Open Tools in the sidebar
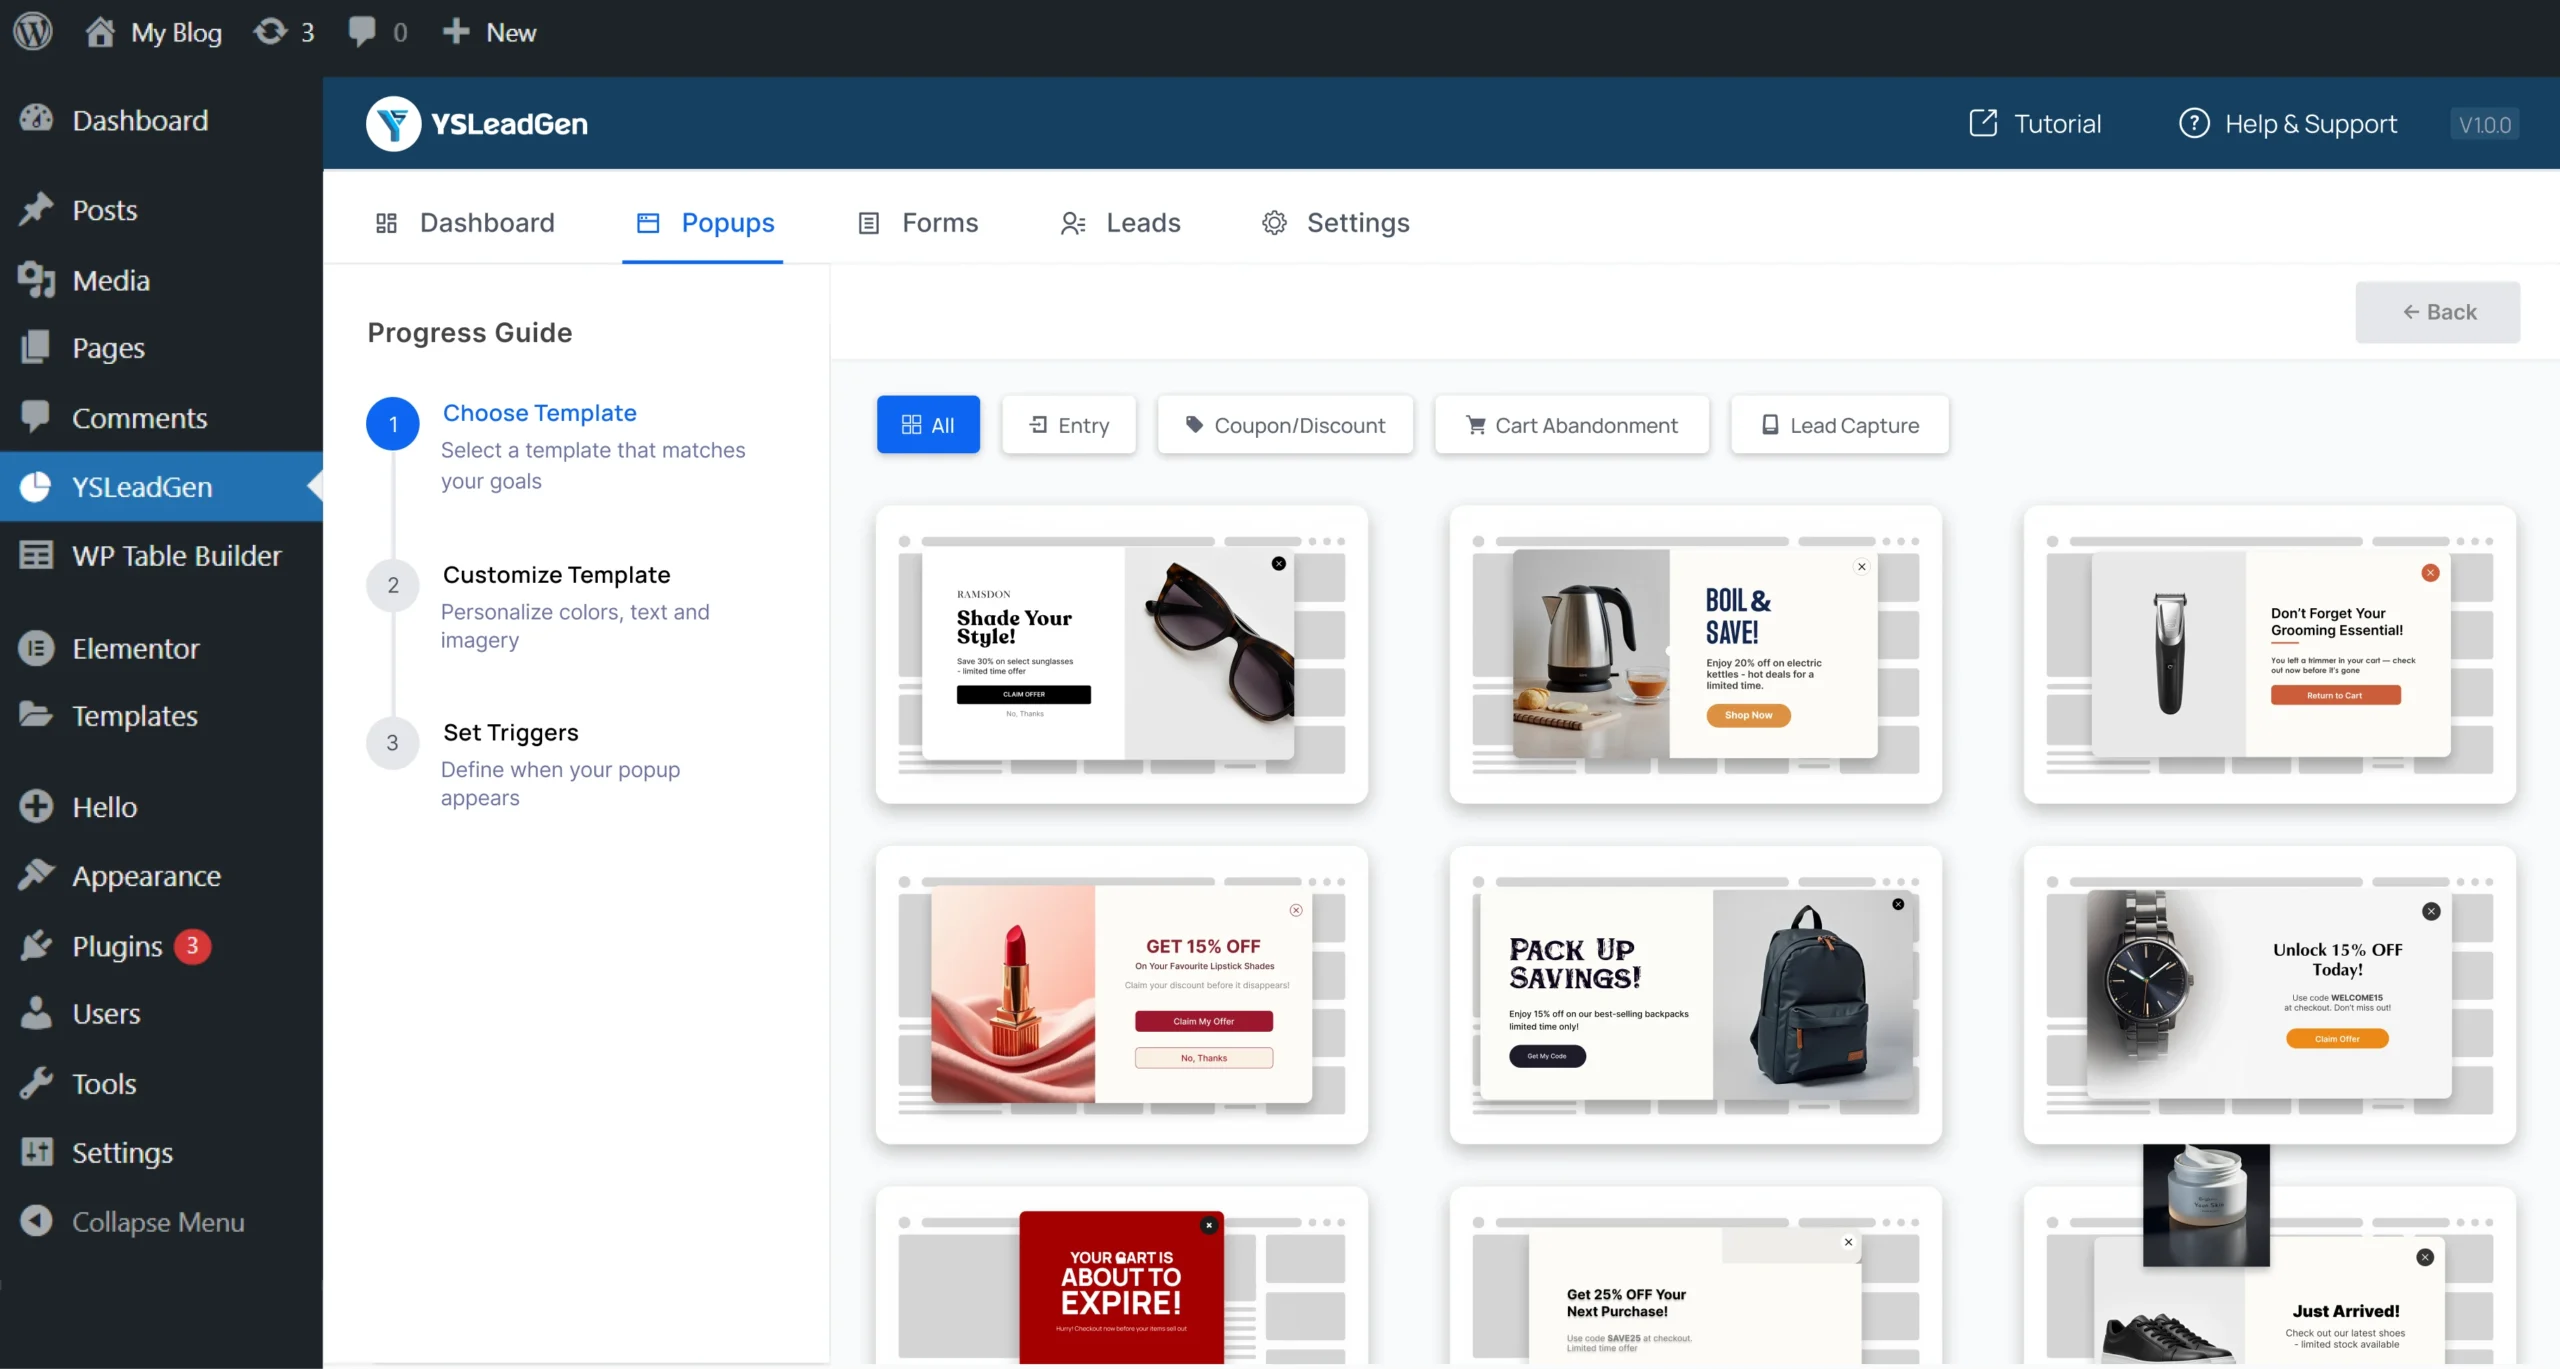 (x=161, y=1083)
